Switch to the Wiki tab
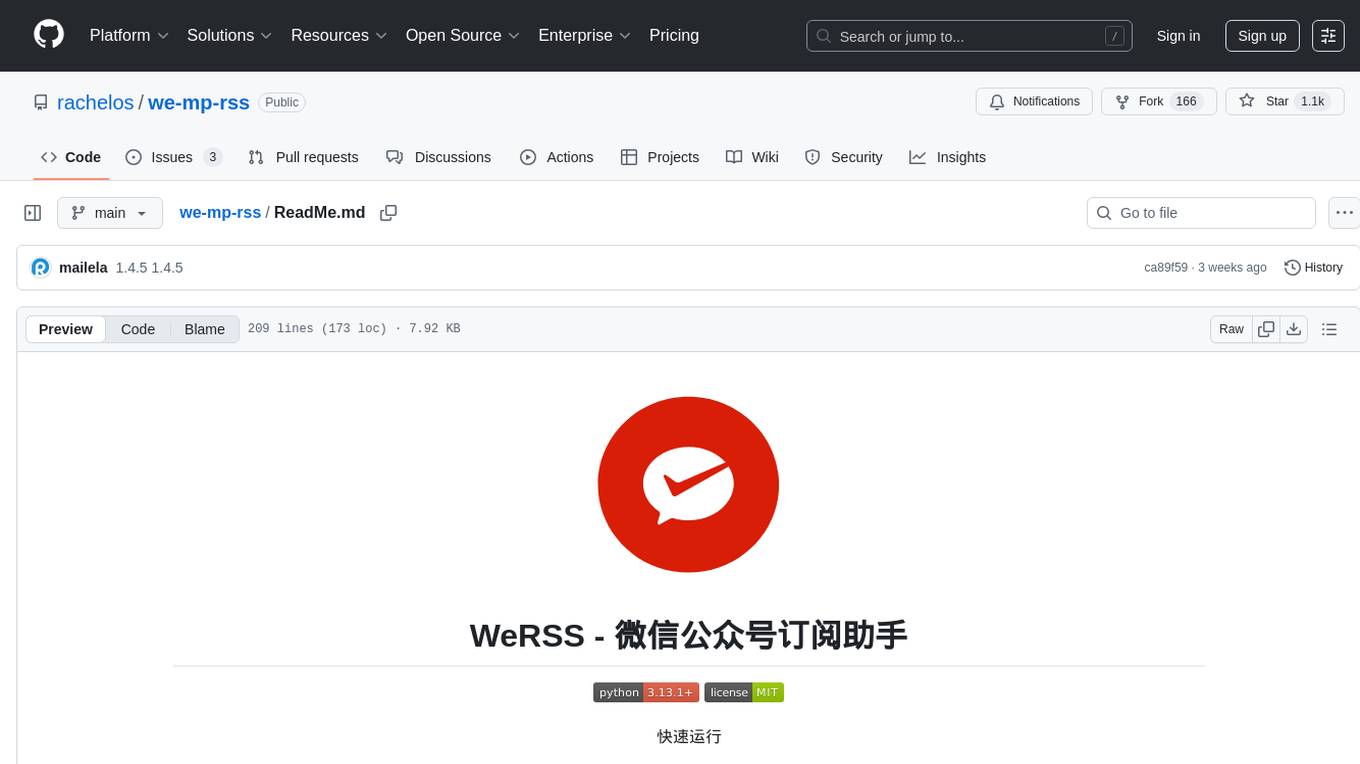The height and width of the screenshot is (764, 1360). (752, 157)
